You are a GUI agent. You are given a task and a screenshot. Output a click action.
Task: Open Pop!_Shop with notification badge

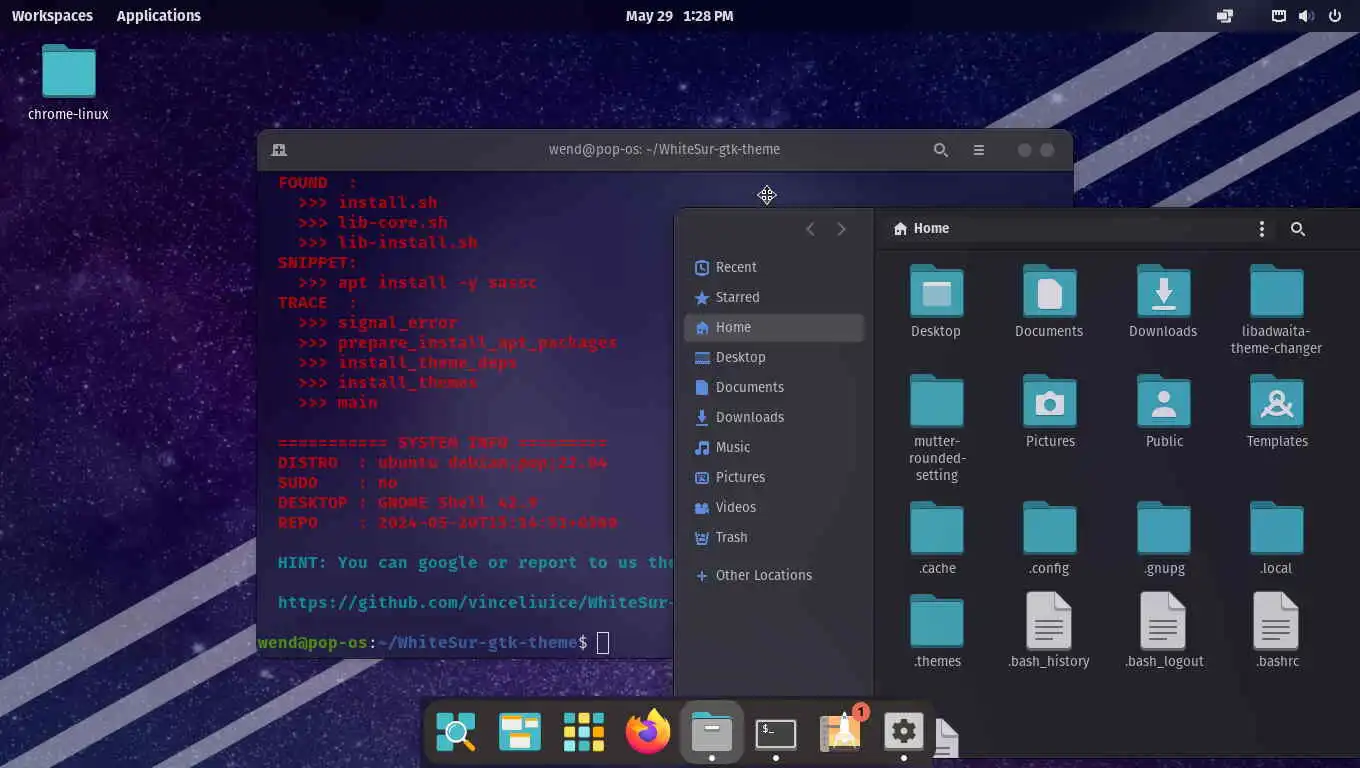click(x=841, y=731)
